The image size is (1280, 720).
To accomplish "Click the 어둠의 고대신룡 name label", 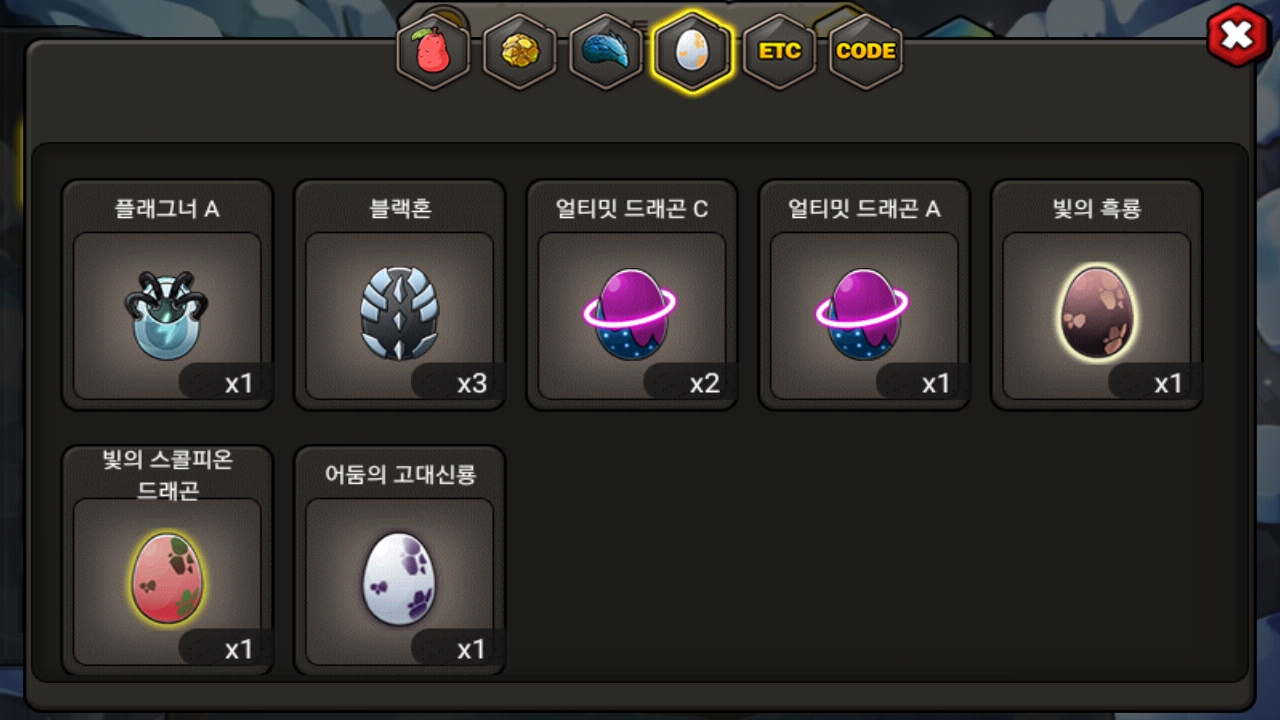I will click(x=399, y=474).
